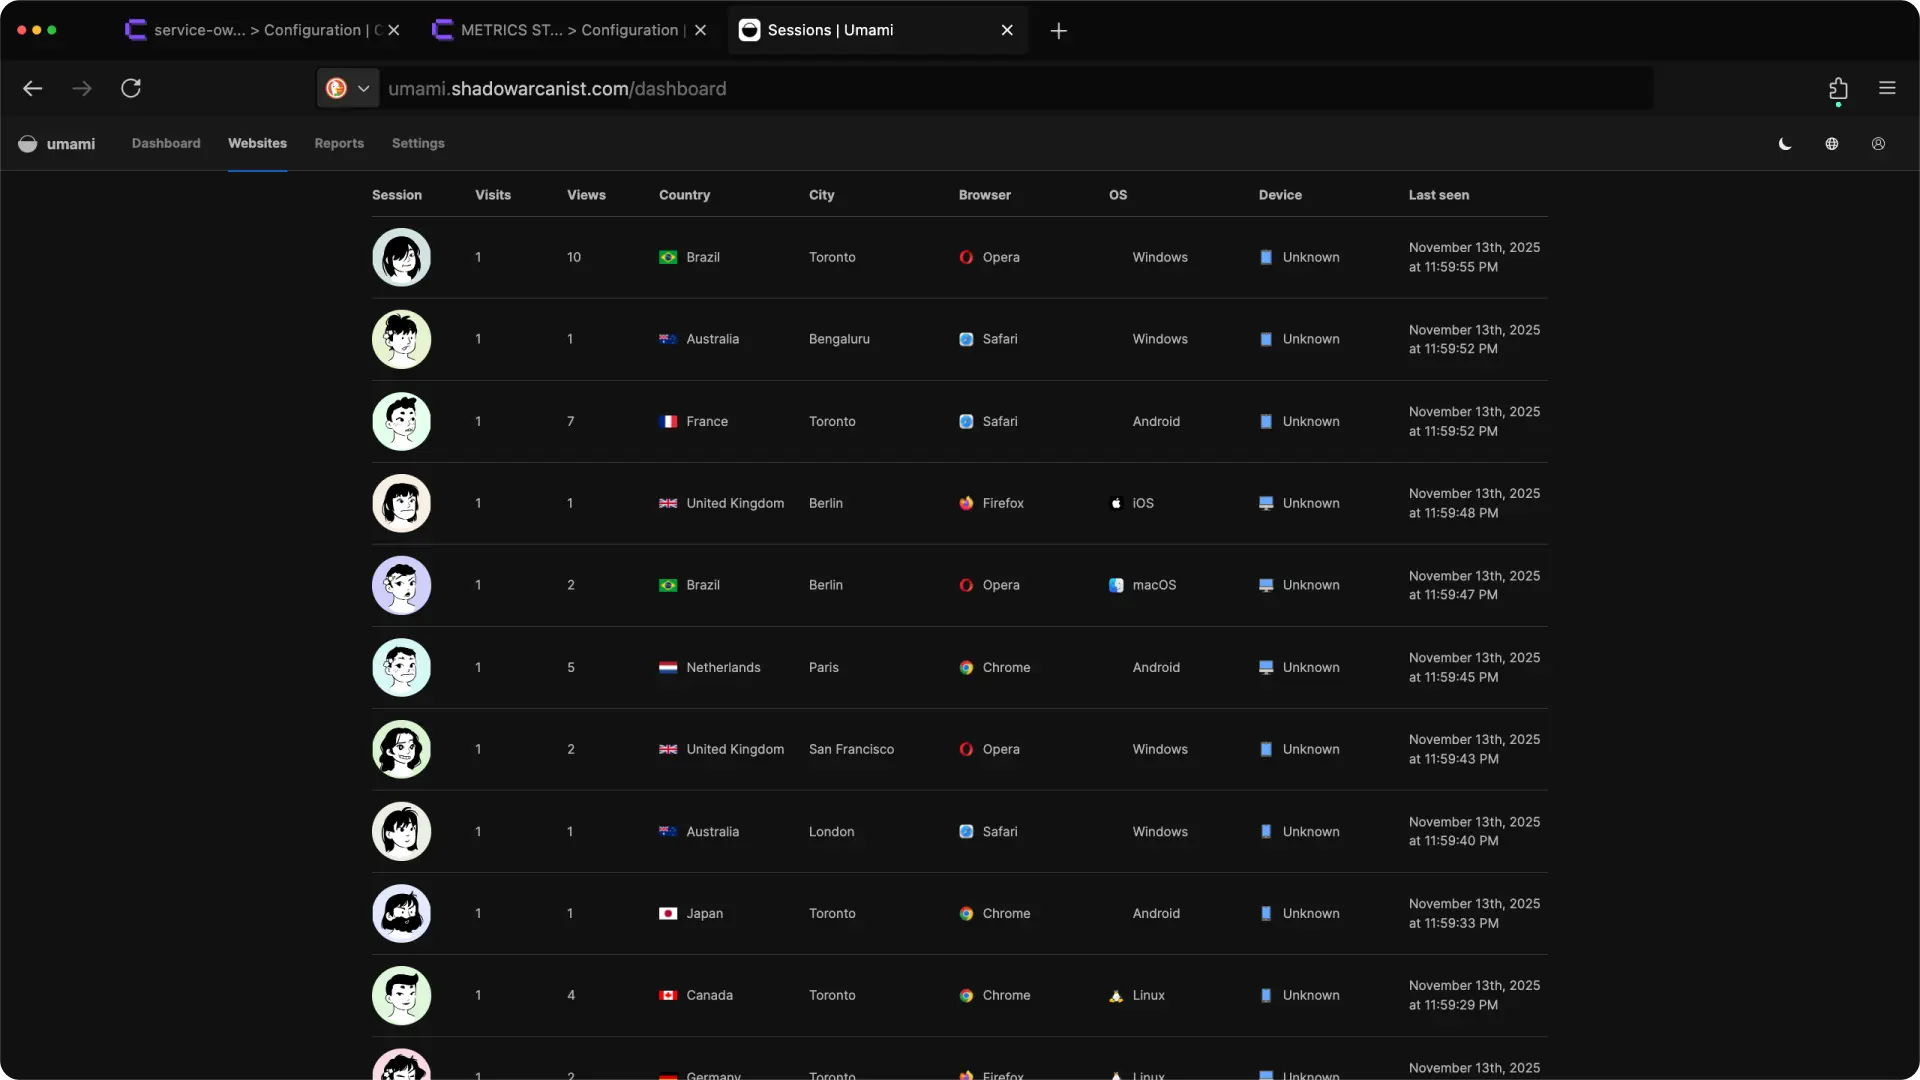The image size is (1920, 1080).
Task: Click the first session avatar thumbnail
Action: (401, 257)
